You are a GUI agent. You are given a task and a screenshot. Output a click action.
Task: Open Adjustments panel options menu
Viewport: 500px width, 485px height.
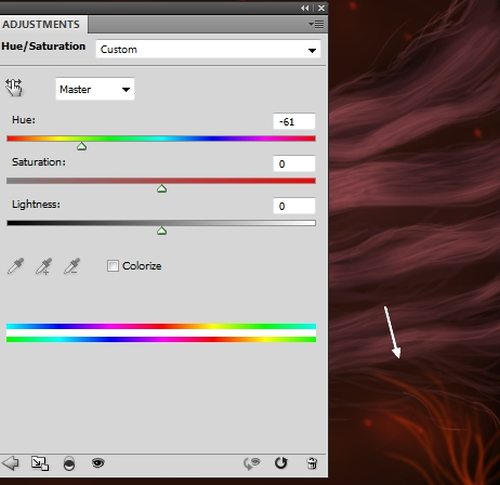316,24
